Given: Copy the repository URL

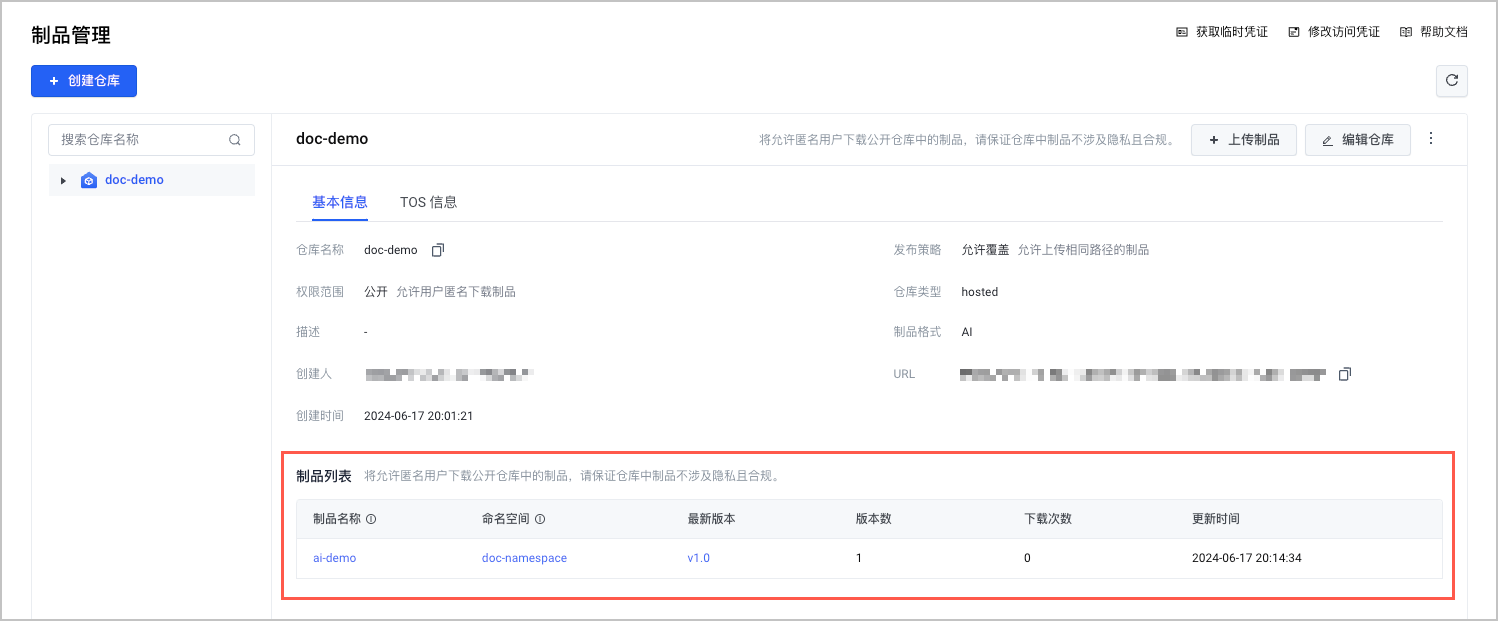Looking at the screenshot, I should click(1345, 374).
